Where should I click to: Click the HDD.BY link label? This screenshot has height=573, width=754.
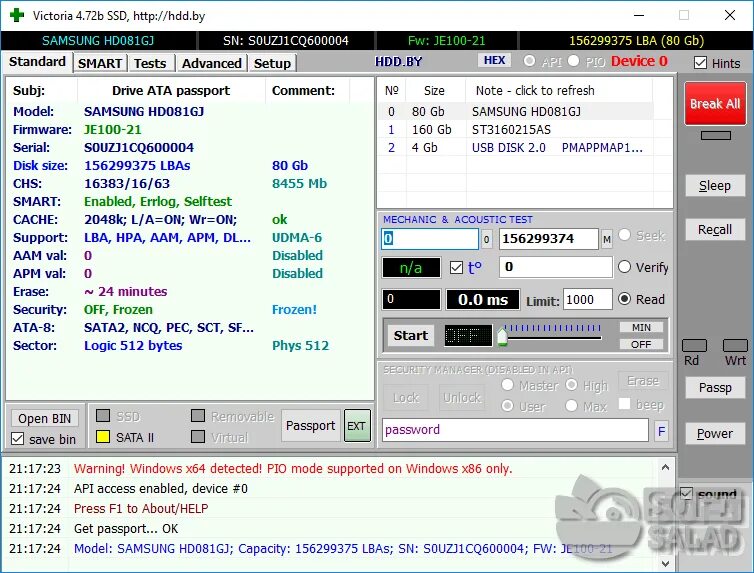399,62
